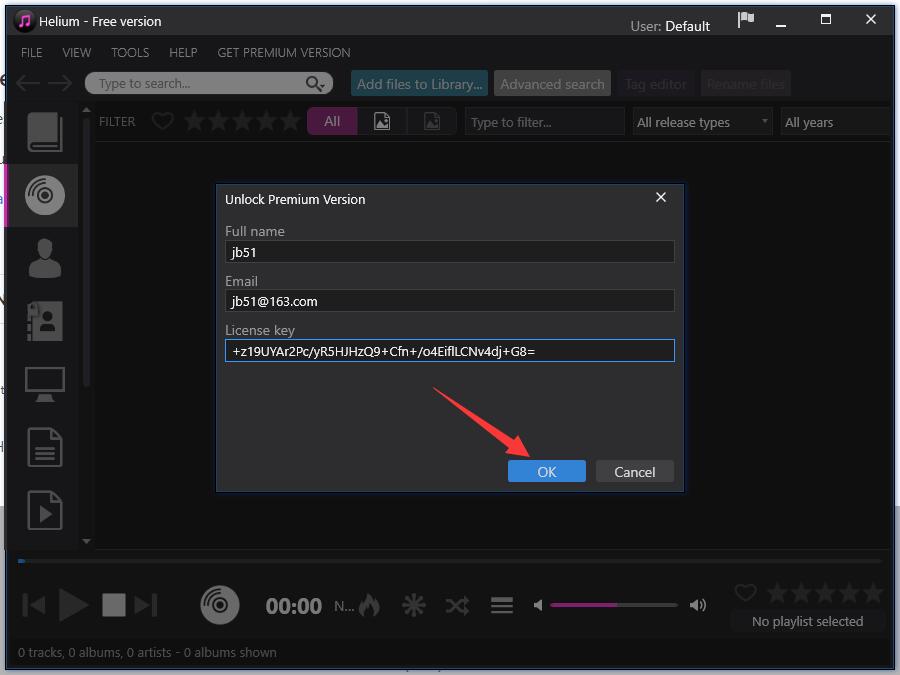Open All years dropdown
Image resolution: width=900 pixels, height=675 pixels.
click(835, 122)
